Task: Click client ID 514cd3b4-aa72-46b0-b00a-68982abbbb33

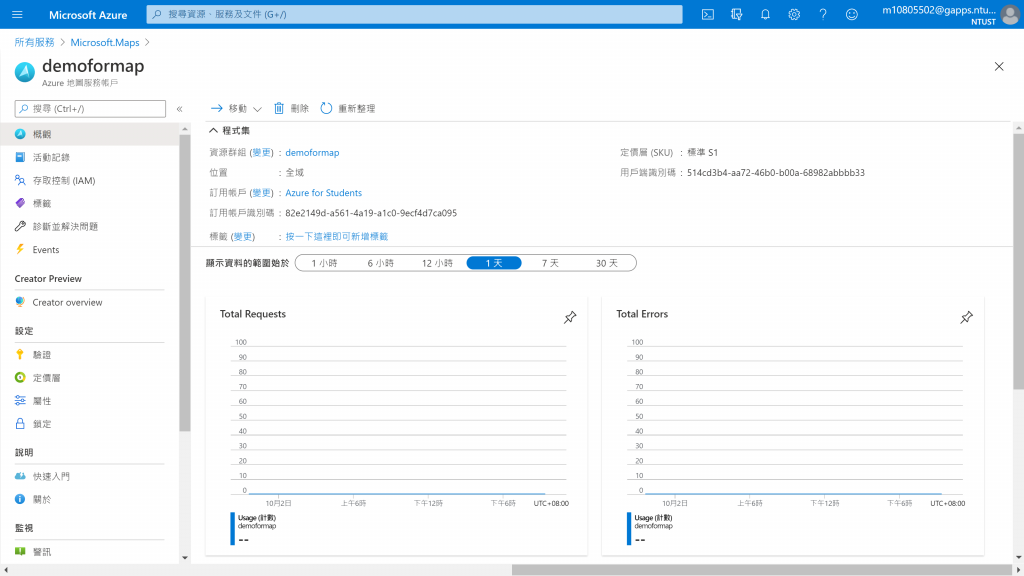Action: pyautogui.click(x=776, y=173)
